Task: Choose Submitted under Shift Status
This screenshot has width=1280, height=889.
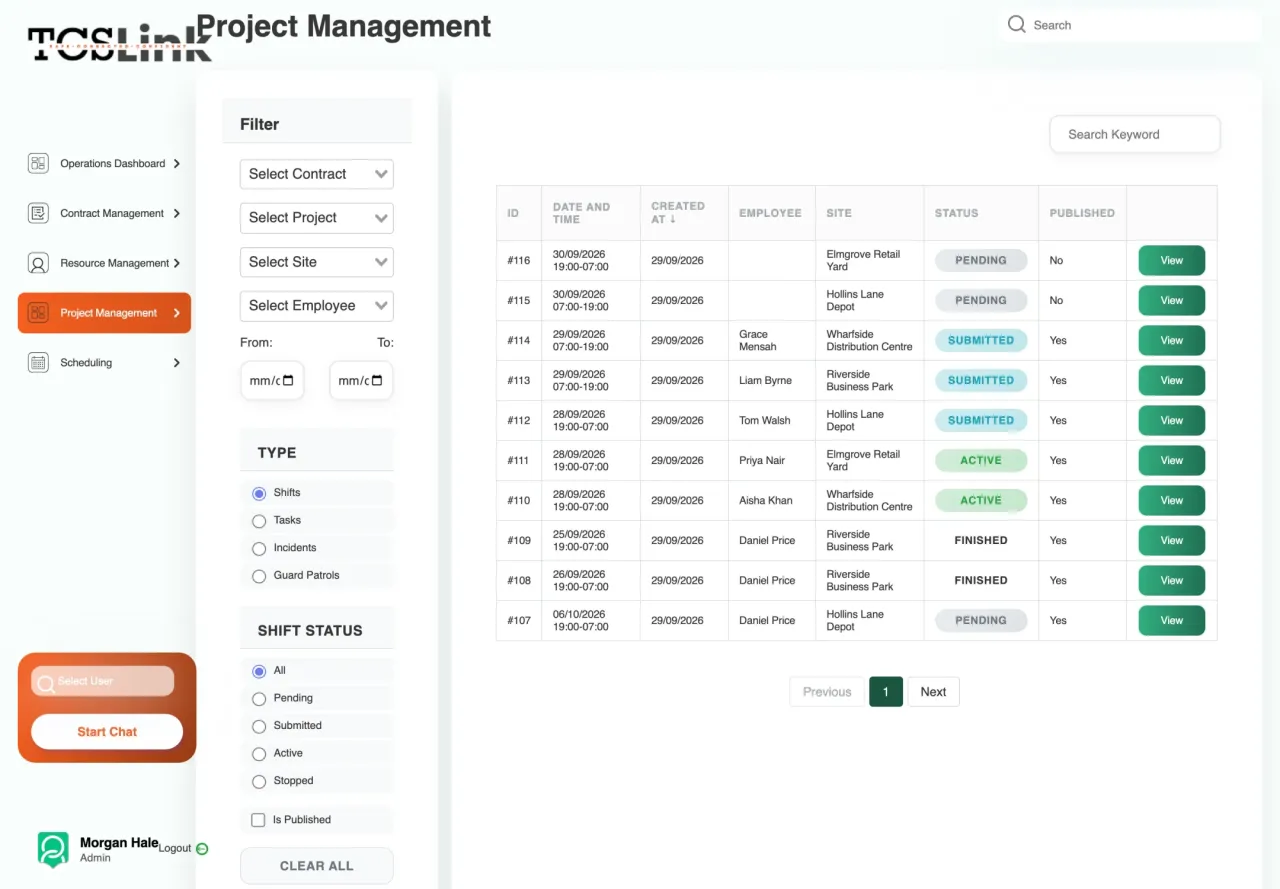Action: click(x=259, y=726)
